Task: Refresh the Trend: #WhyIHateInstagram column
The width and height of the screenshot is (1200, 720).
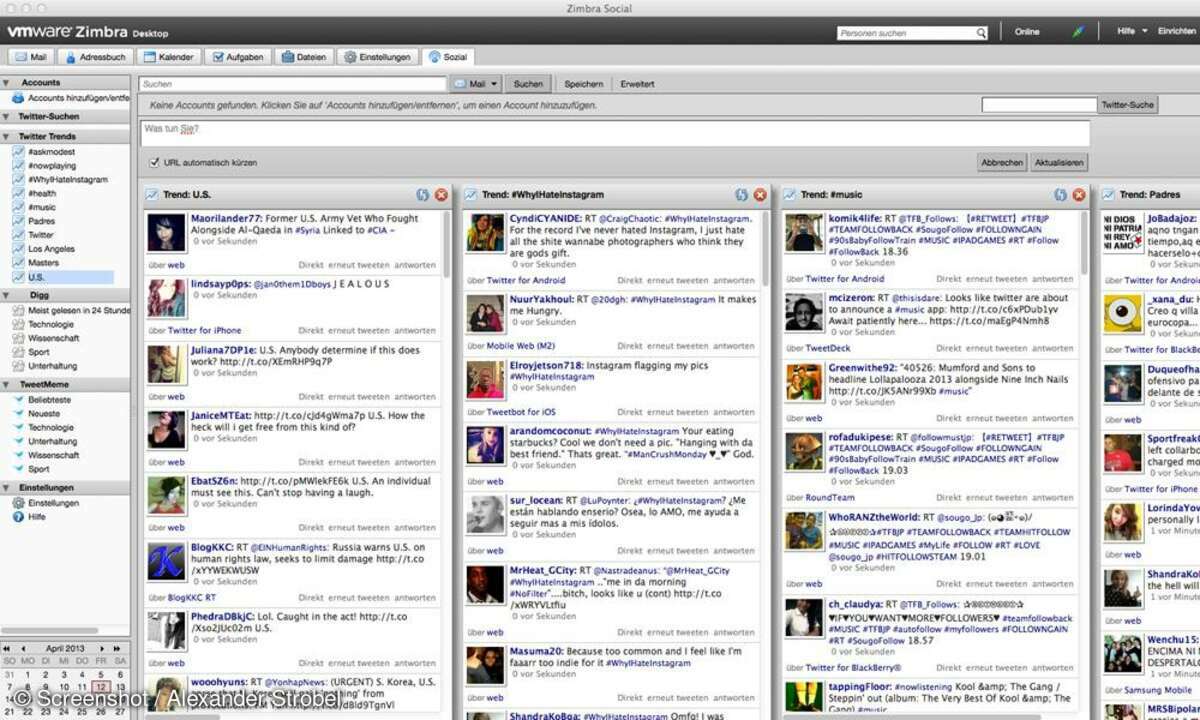Action: pos(741,194)
